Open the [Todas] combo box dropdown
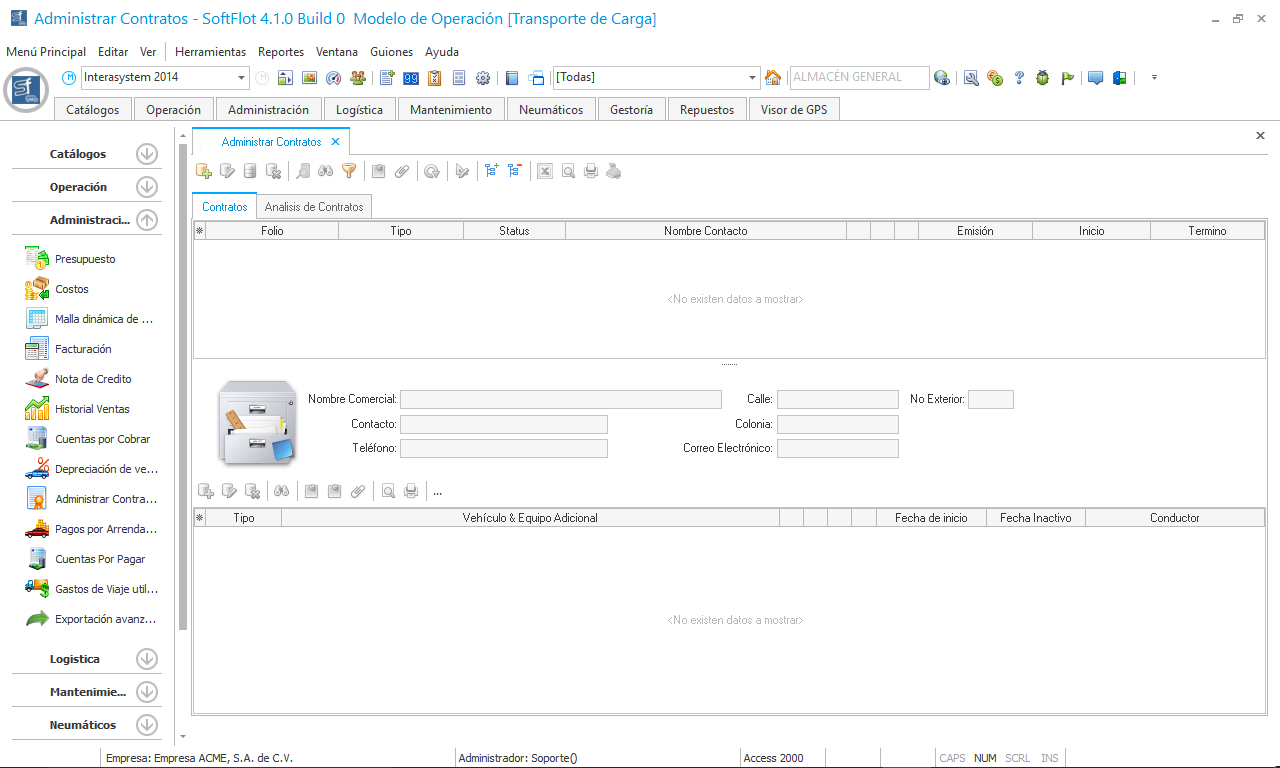 [753, 78]
